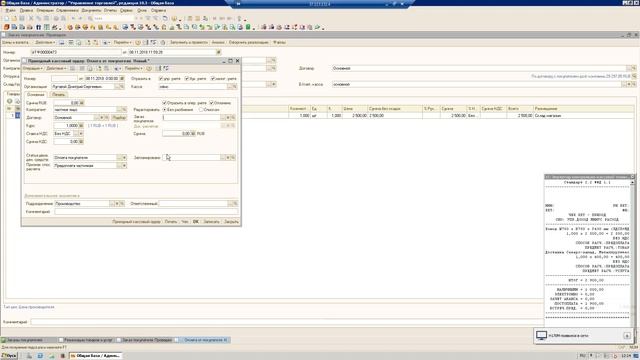
Task: Click Чек button in the dialog
Action: pyautogui.click(x=185, y=222)
